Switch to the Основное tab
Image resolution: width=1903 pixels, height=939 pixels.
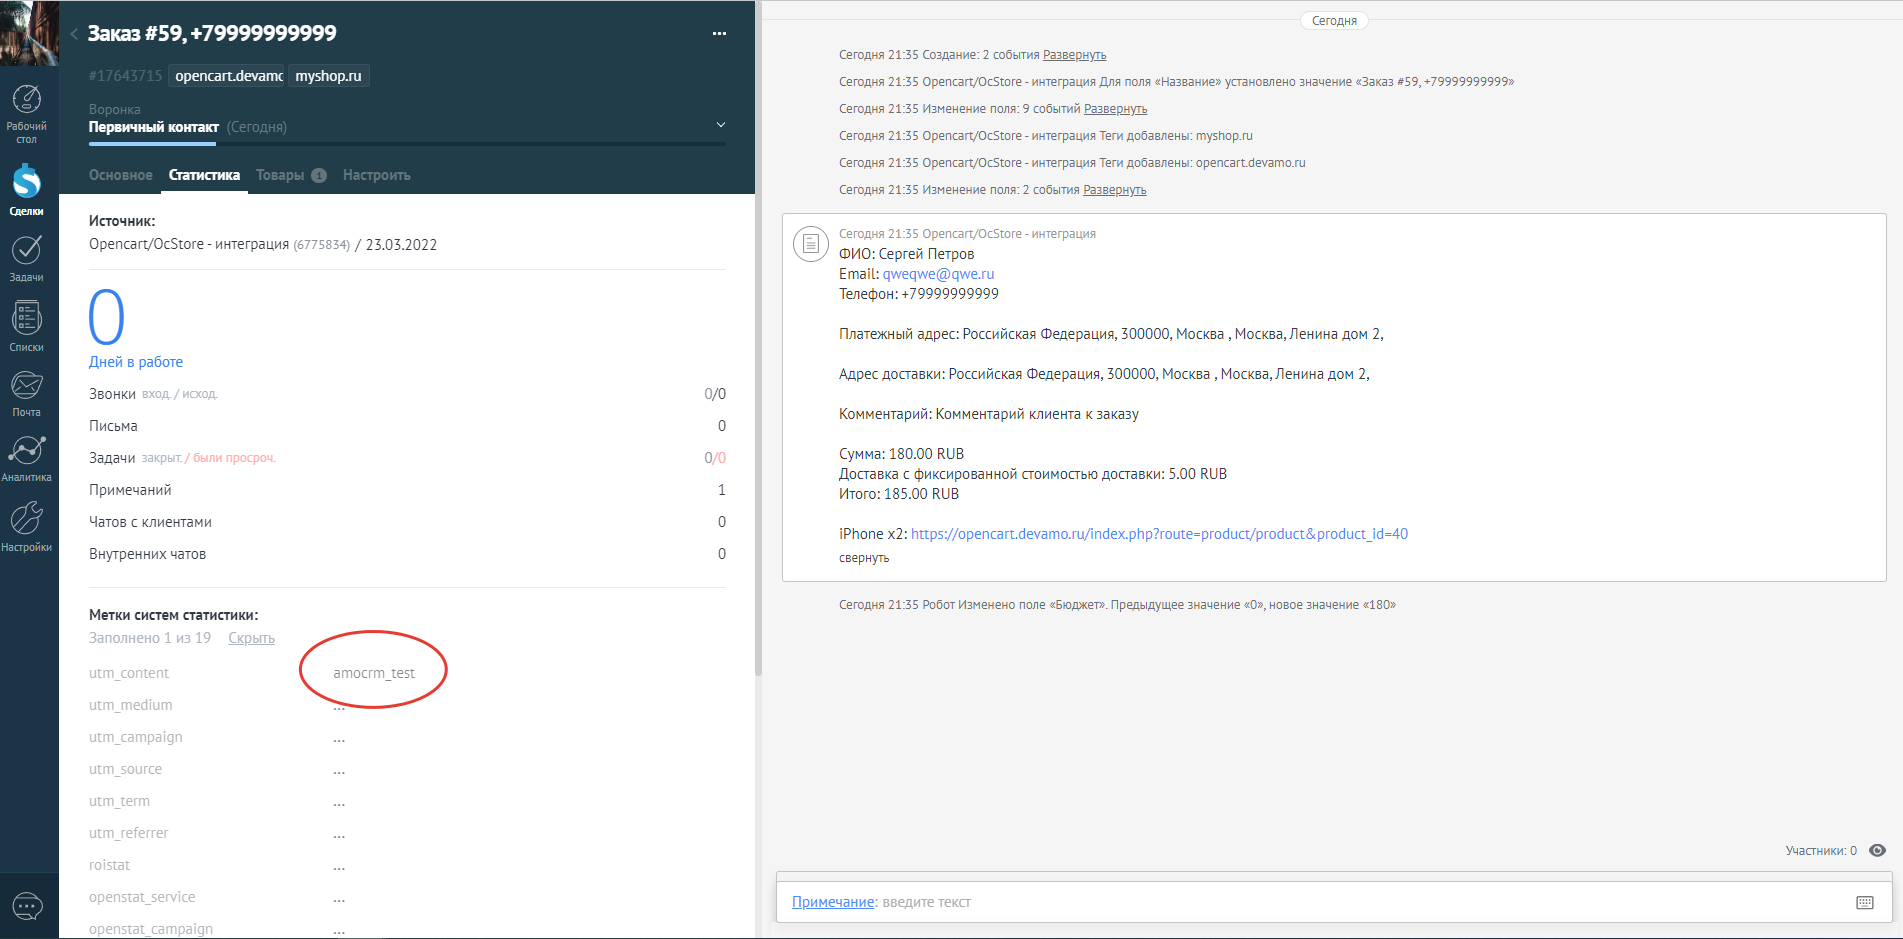[120, 175]
